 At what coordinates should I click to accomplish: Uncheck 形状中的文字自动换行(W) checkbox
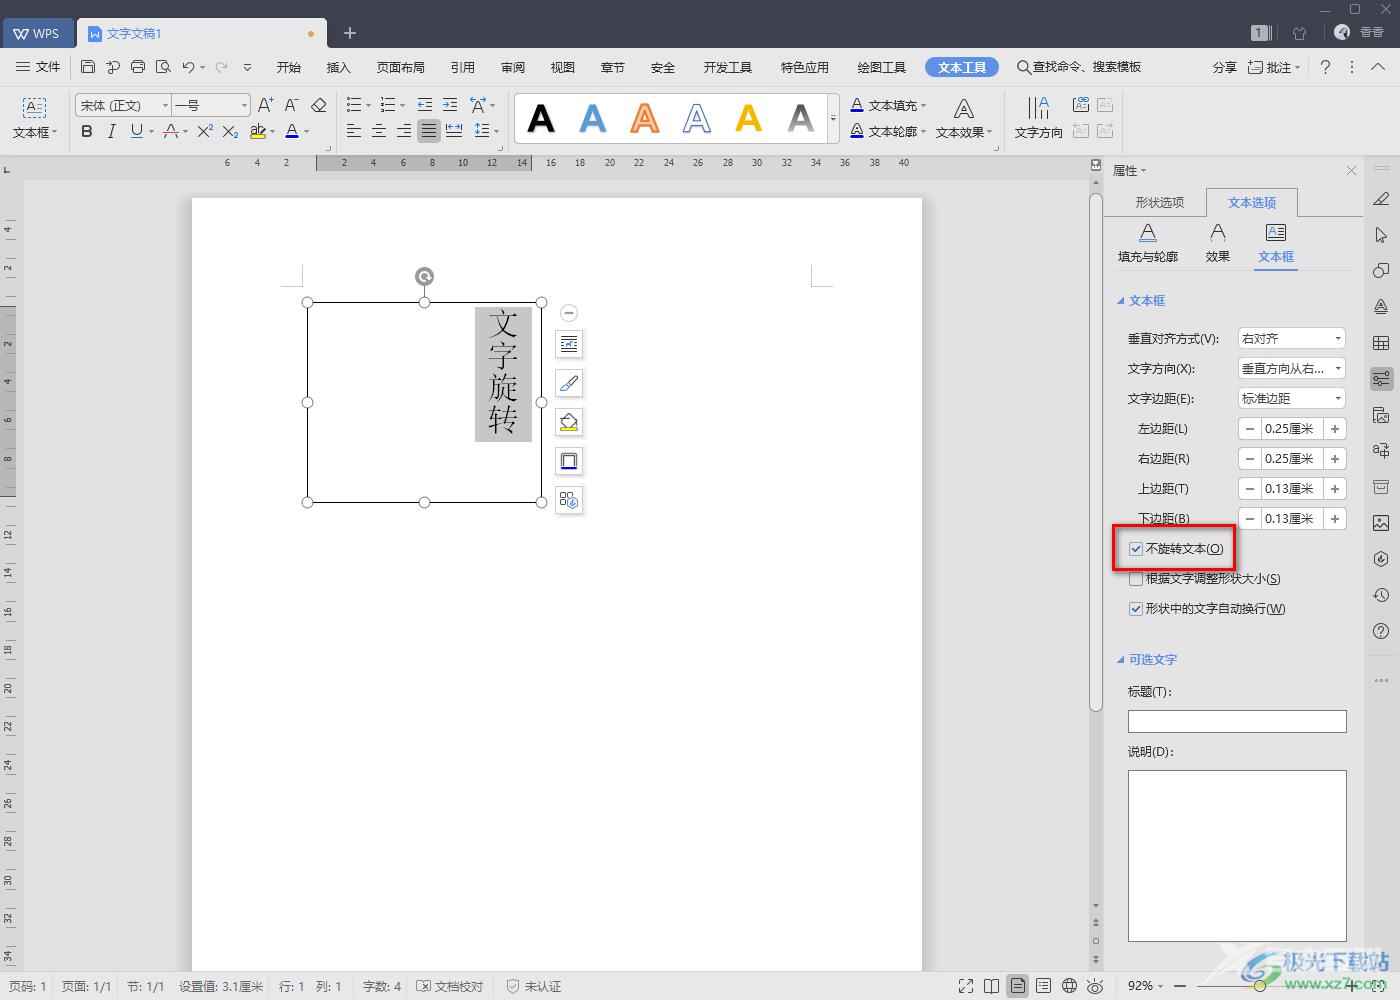tap(1136, 609)
